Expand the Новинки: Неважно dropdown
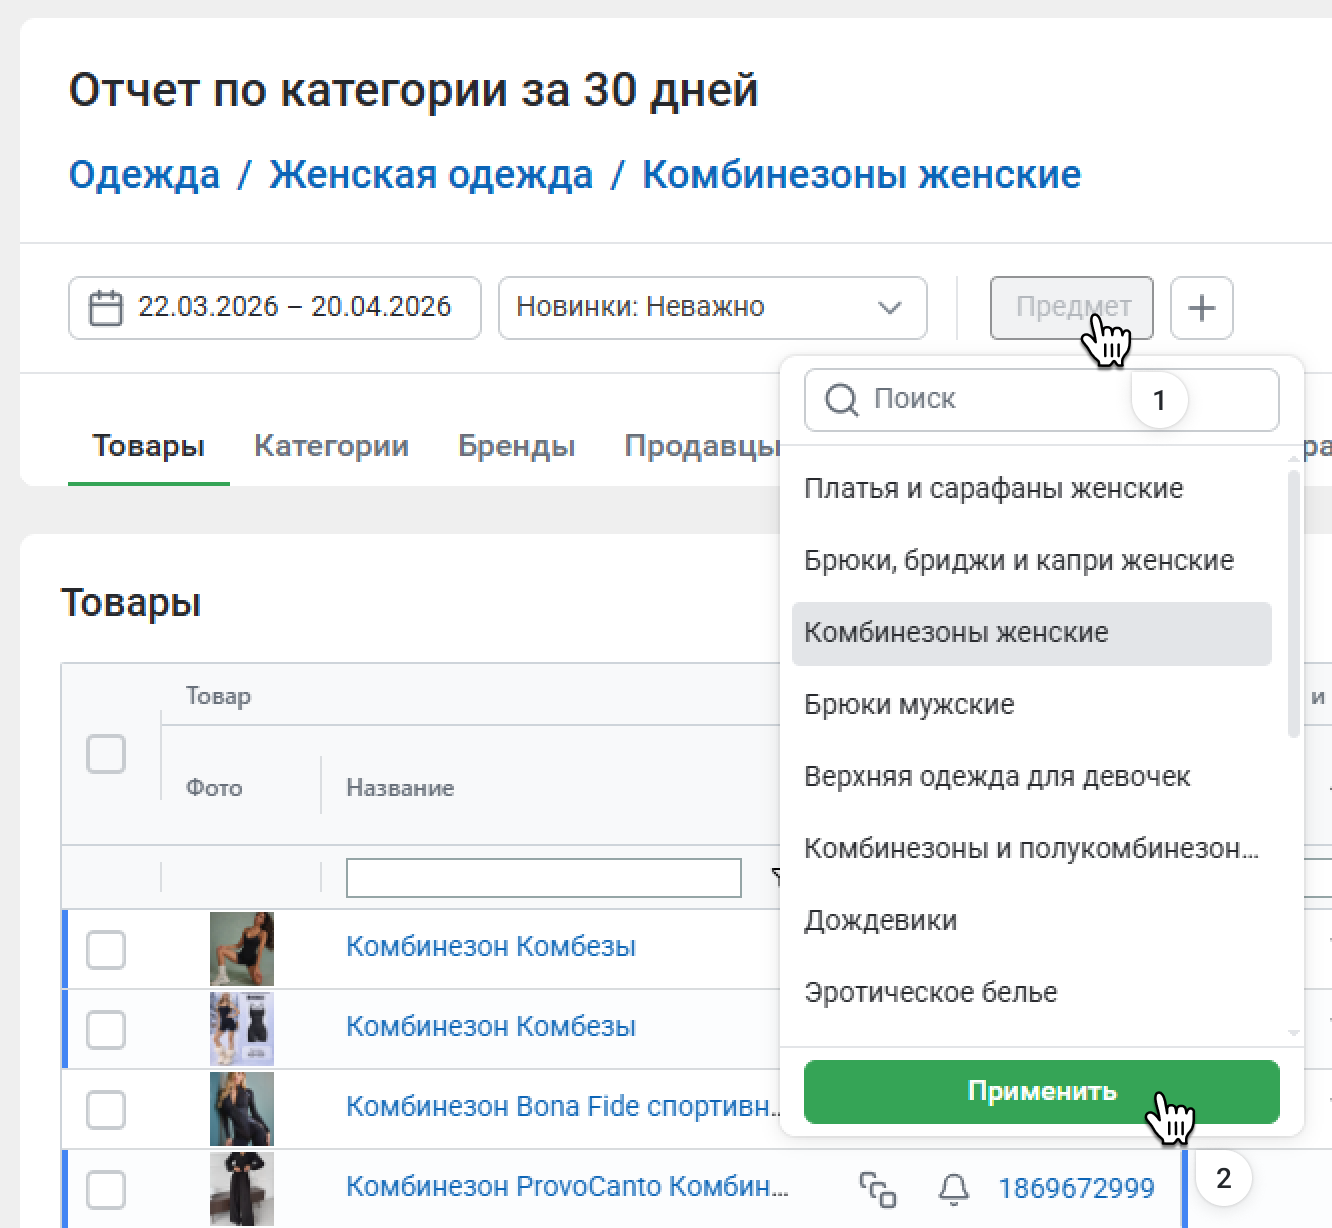 [712, 307]
